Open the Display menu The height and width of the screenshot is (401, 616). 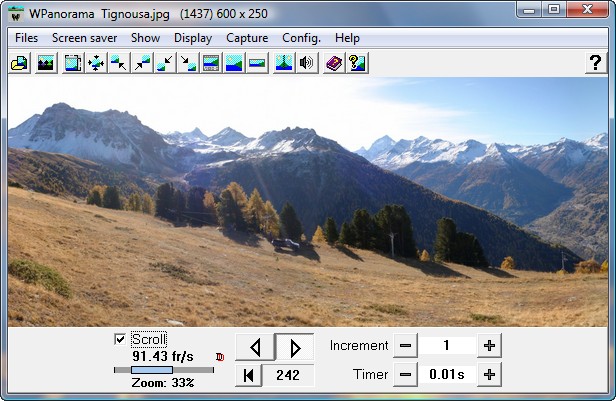tap(193, 38)
